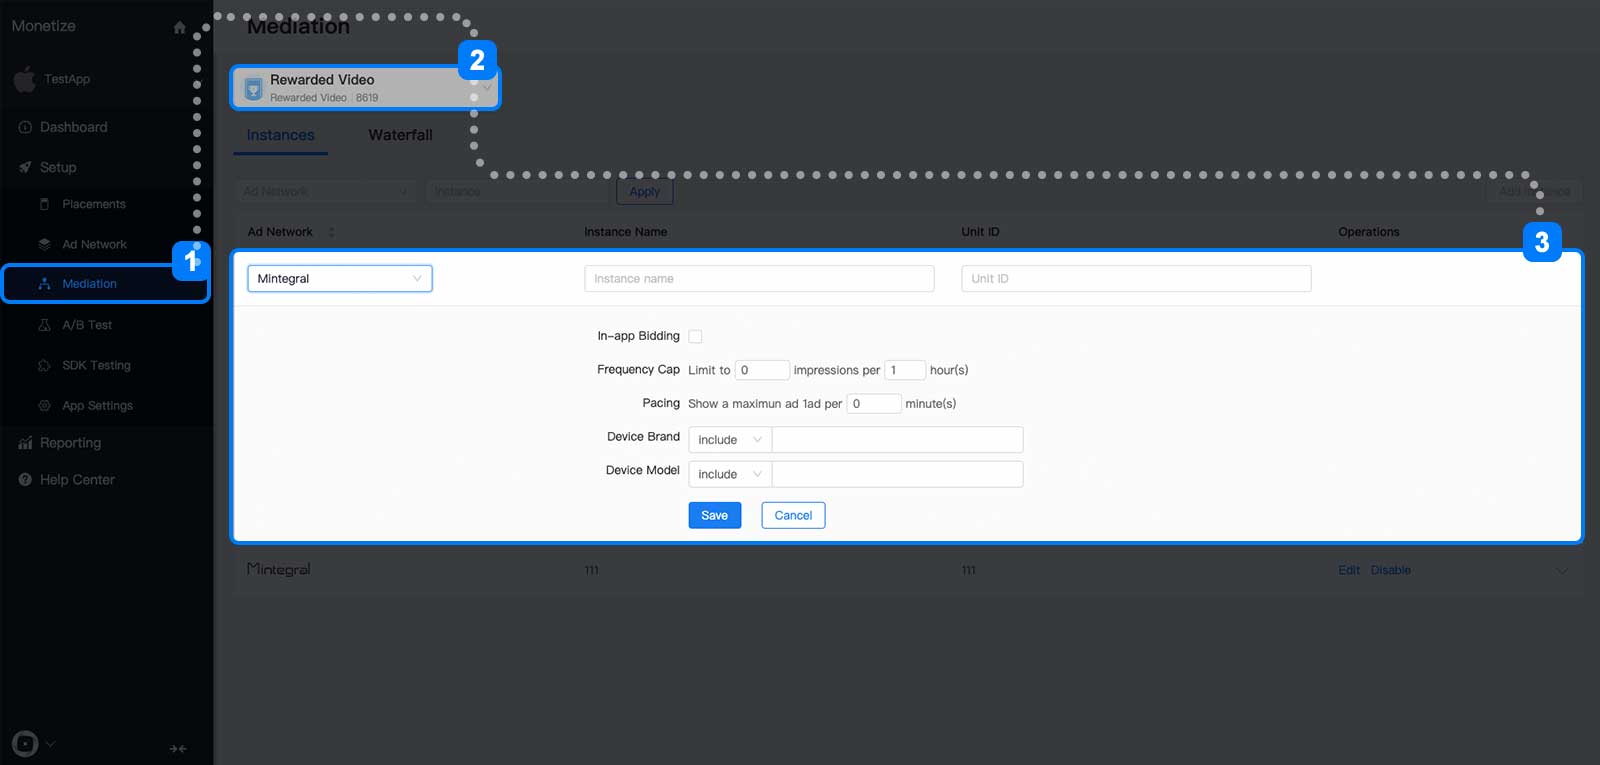Click the Save button
The width and height of the screenshot is (1600, 765).
[x=715, y=515]
